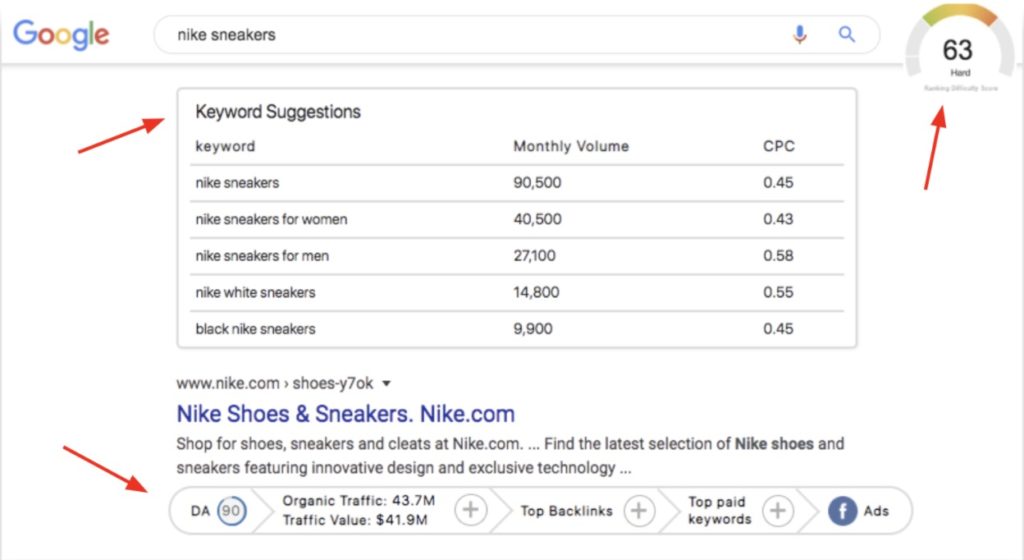The height and width of the screenshot is (560, 1024).
Task: Select 'black nike sneakers' keyword
Action: tap(255, 329)
